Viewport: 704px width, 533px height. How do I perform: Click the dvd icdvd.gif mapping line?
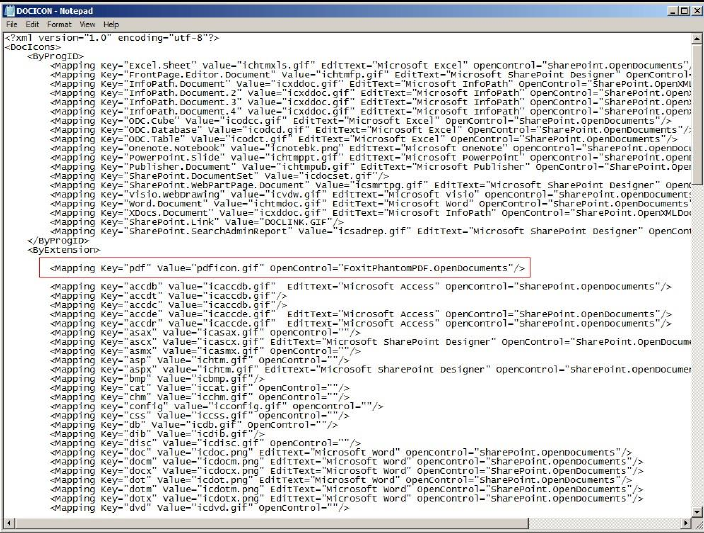[199, 508]
